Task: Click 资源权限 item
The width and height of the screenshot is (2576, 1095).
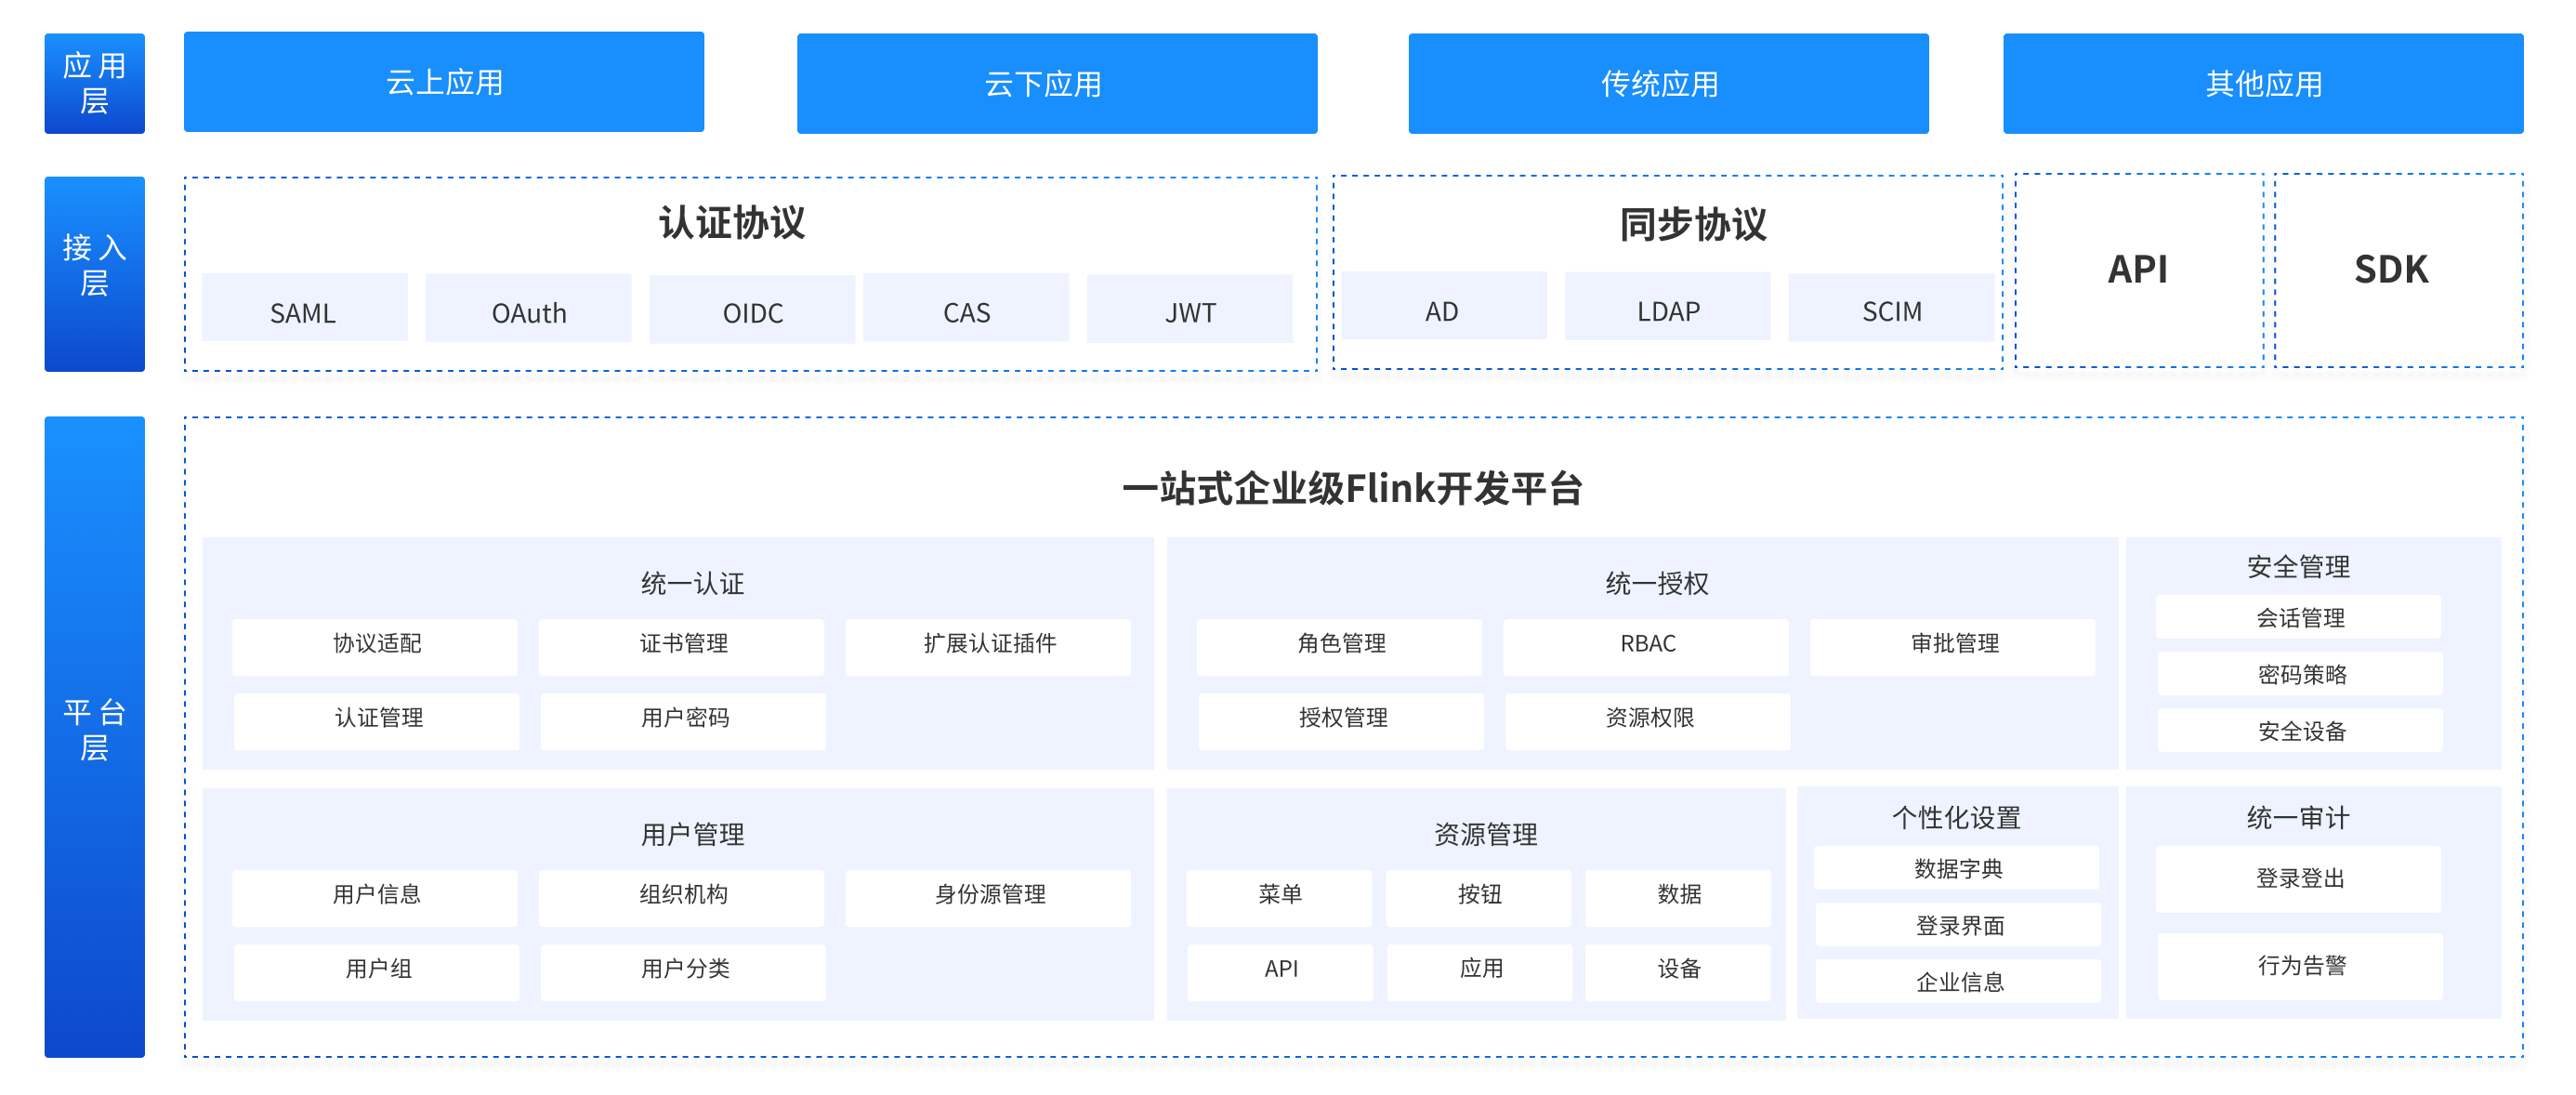Action: pyautogui.click(x=1648, y=722)
